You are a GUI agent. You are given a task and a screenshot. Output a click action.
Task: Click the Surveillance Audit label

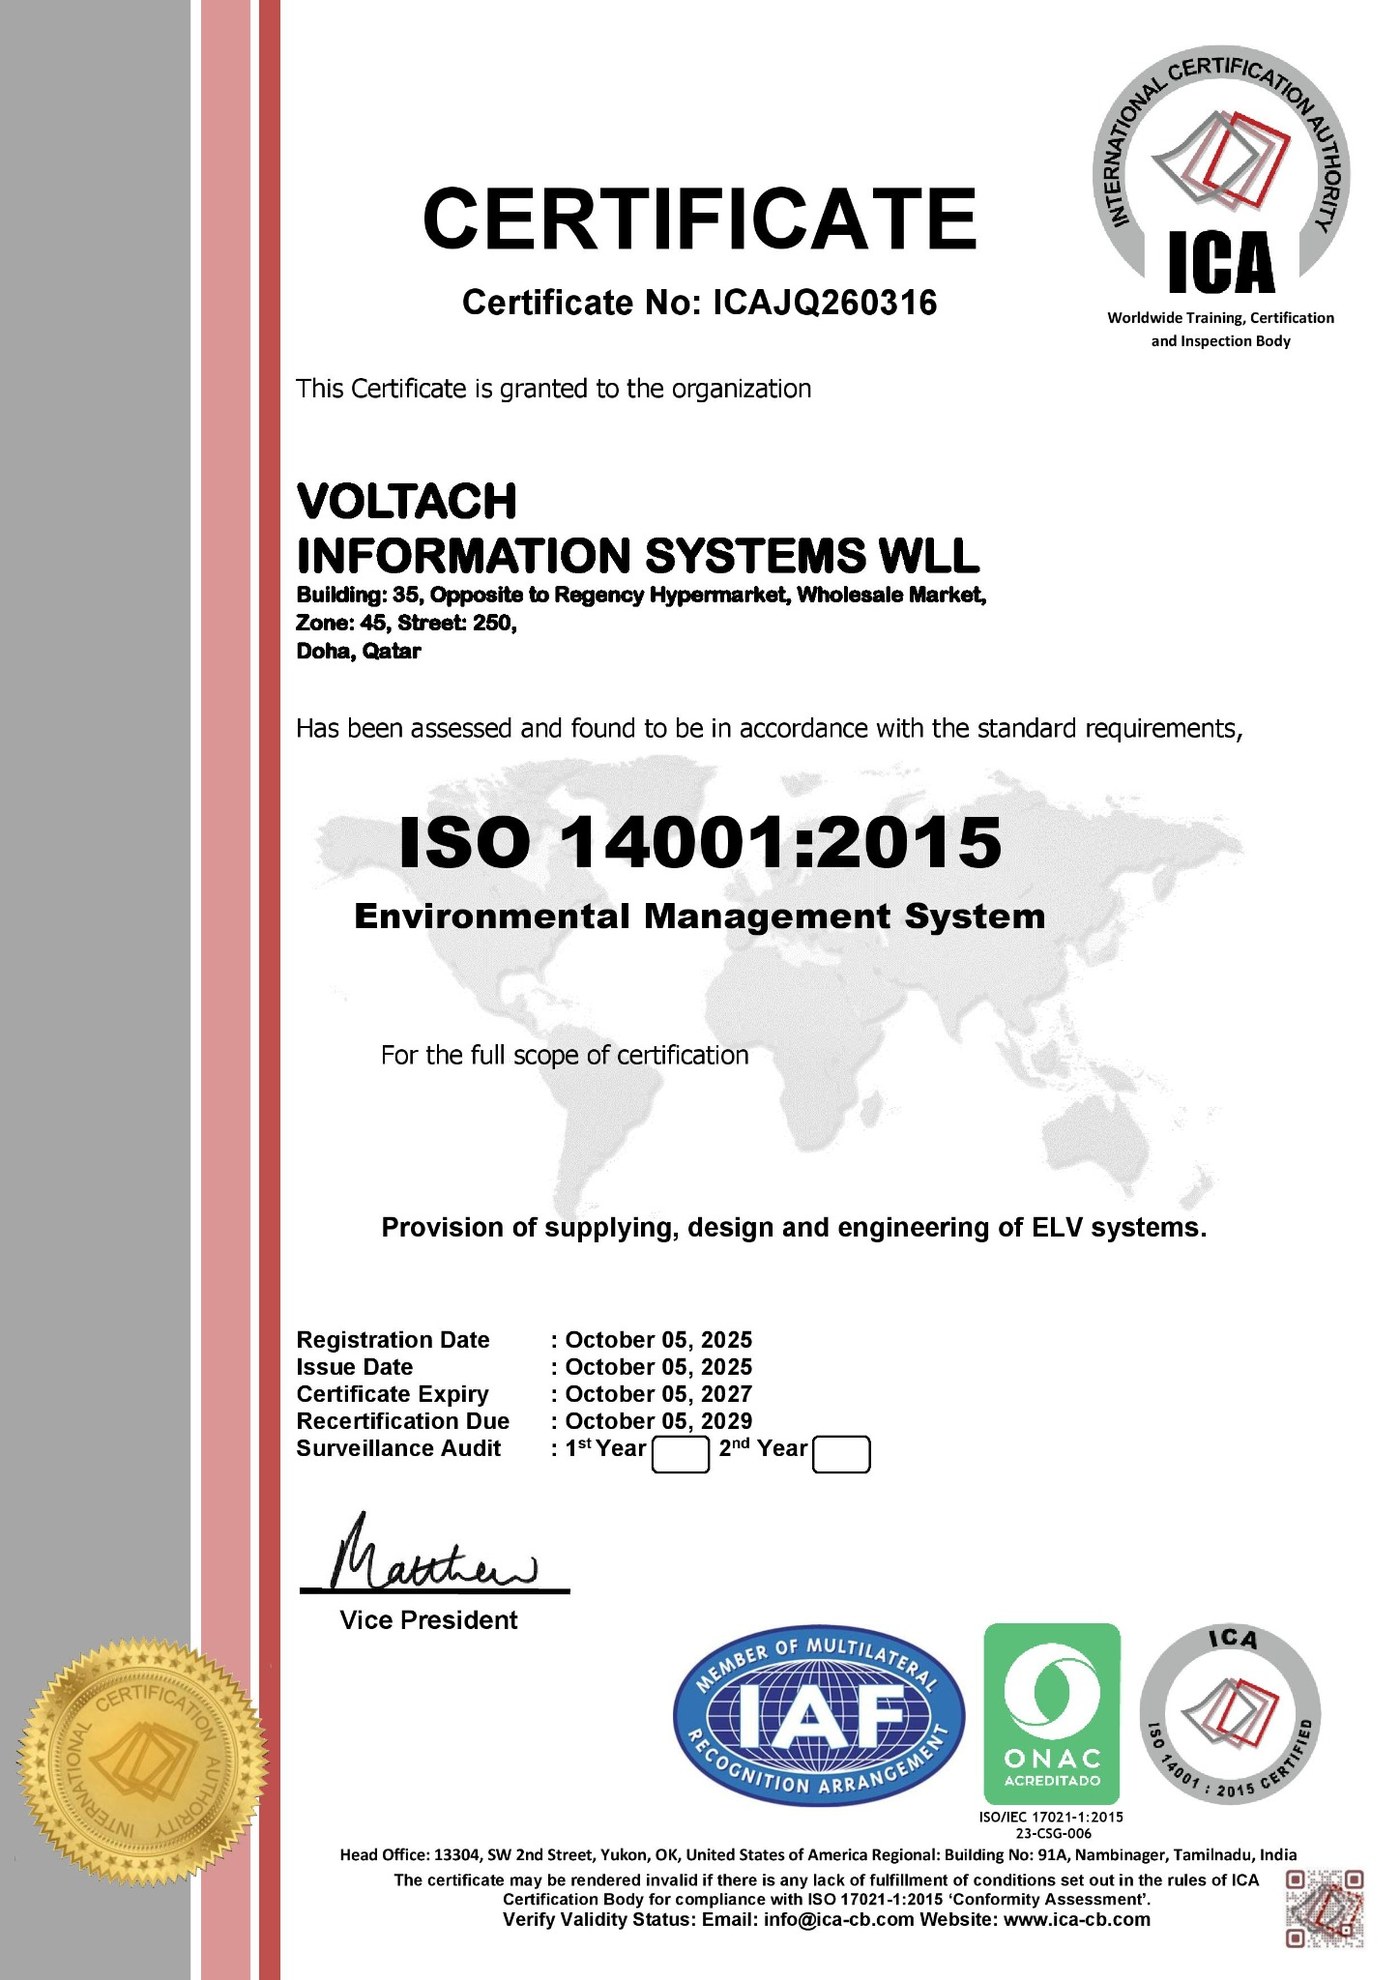398,1448
